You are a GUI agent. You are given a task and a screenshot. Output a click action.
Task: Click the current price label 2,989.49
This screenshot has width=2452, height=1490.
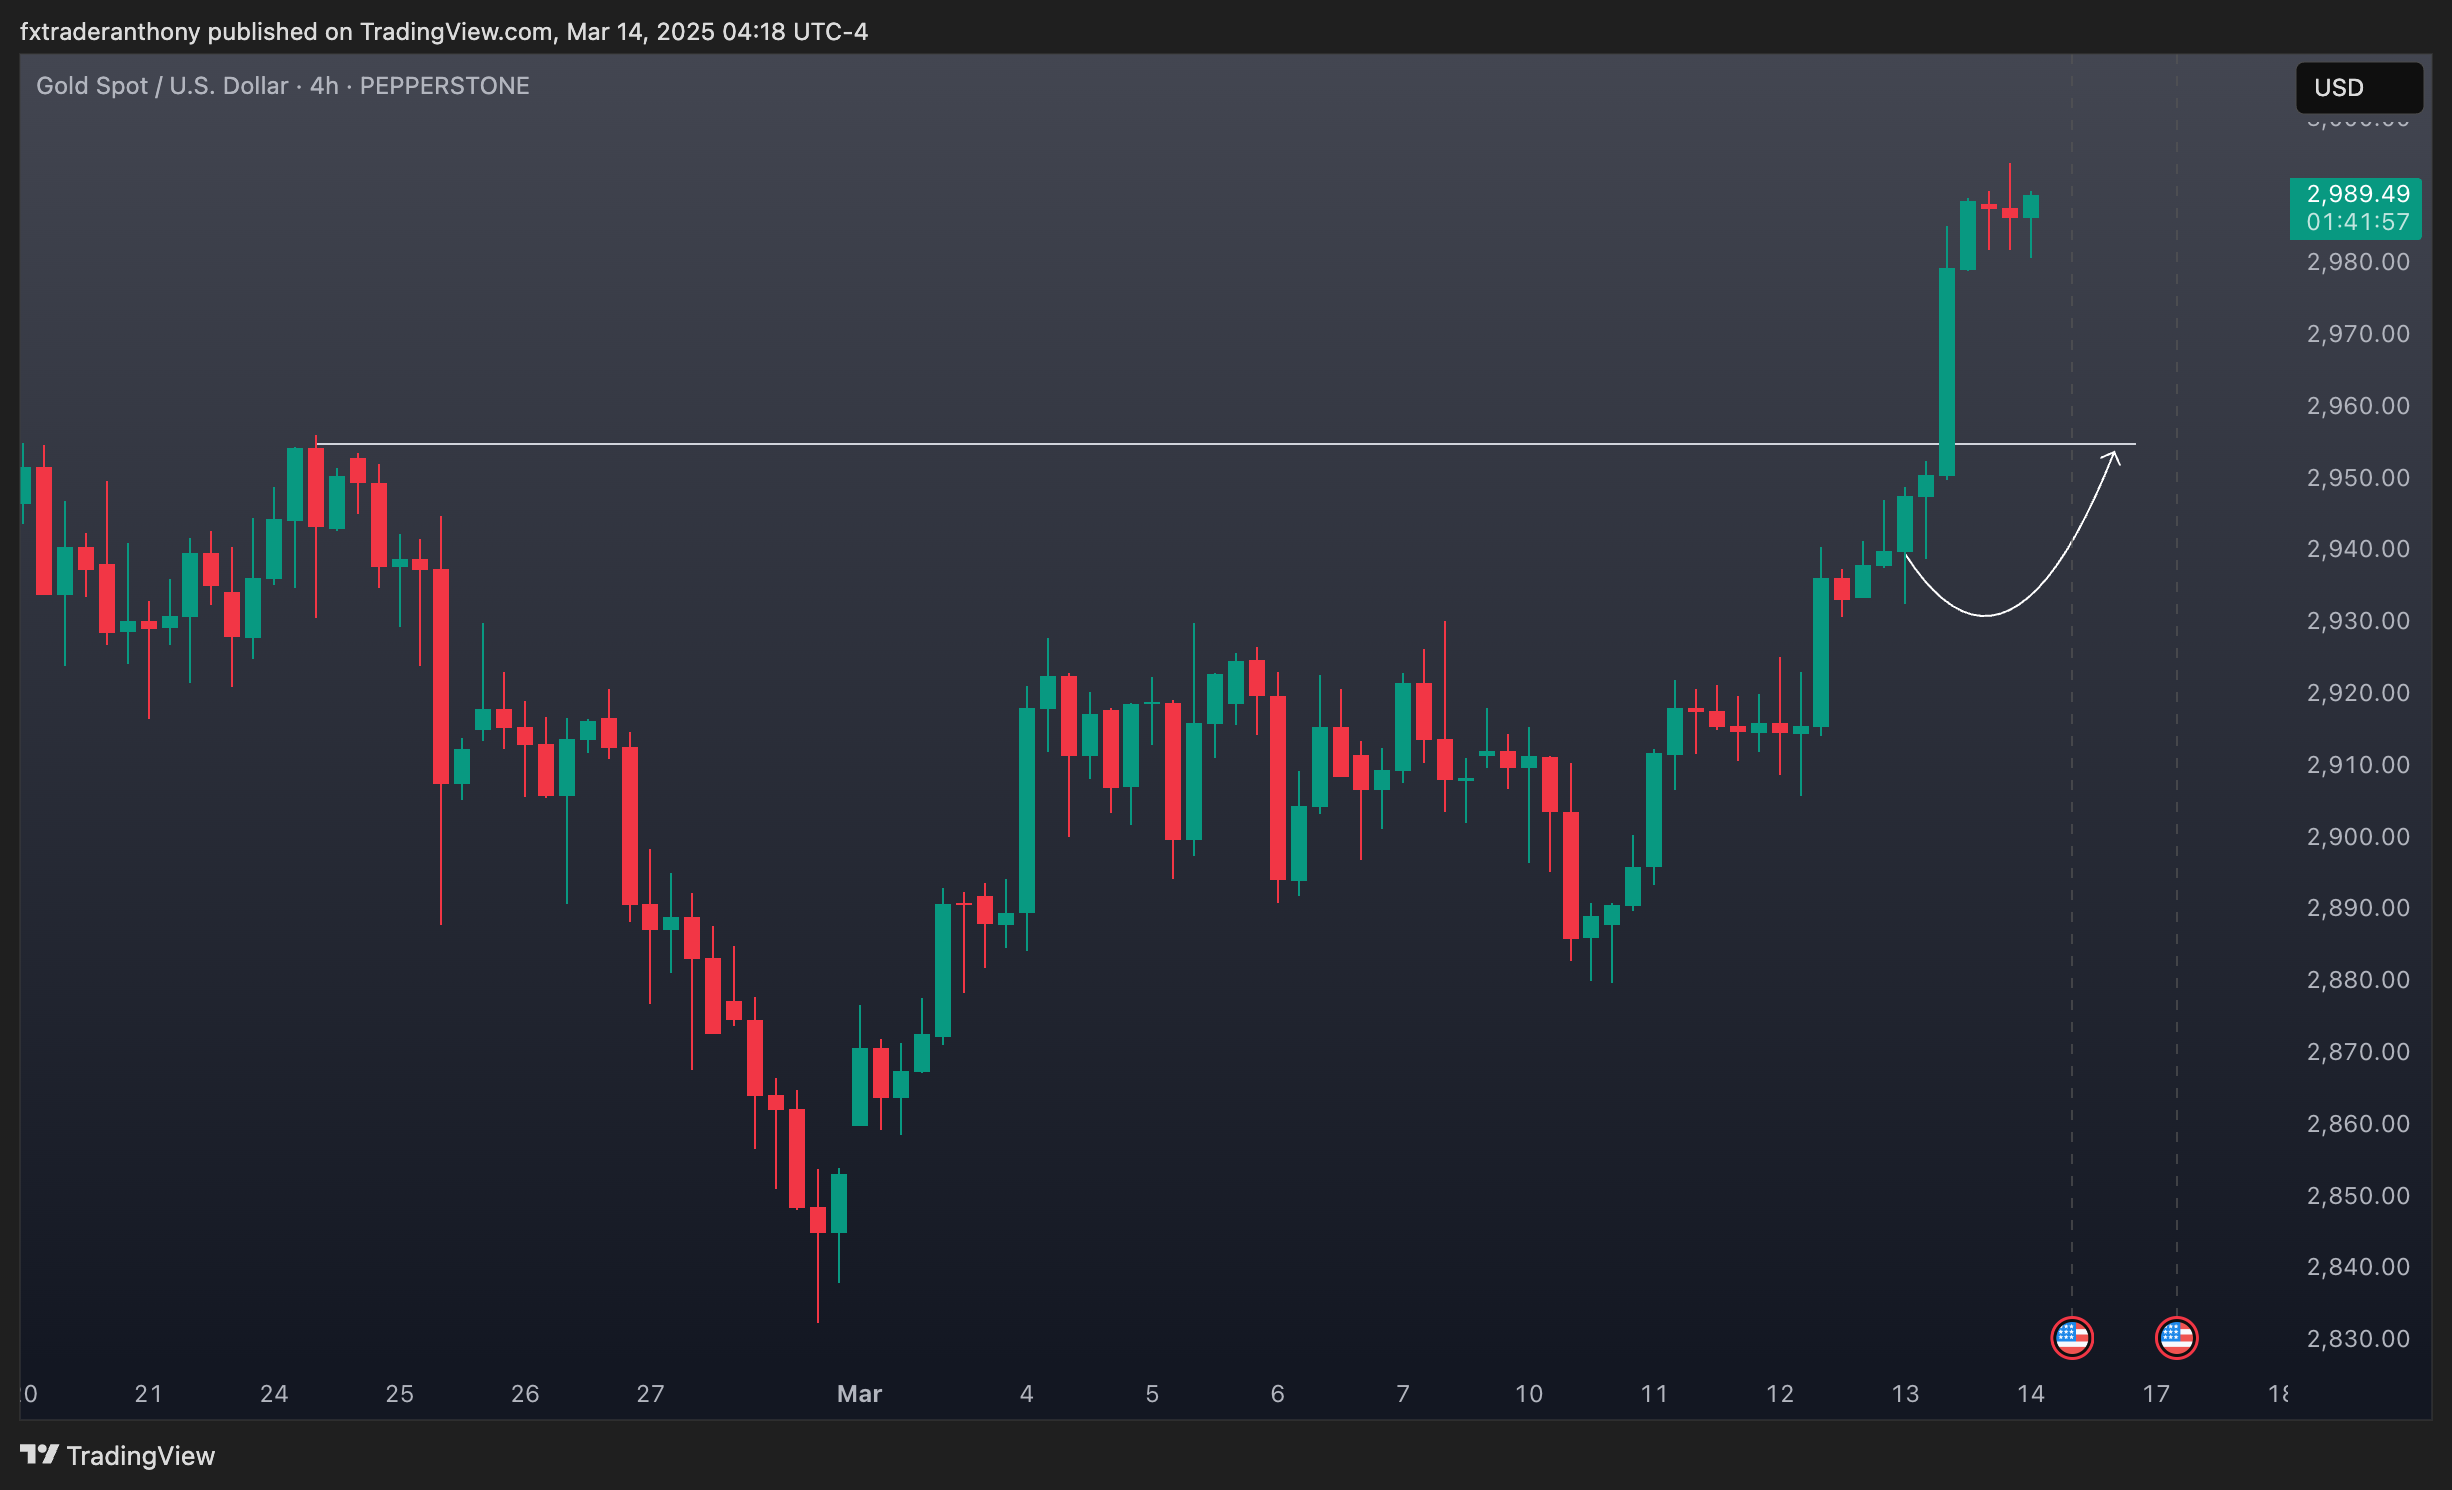2357,194
